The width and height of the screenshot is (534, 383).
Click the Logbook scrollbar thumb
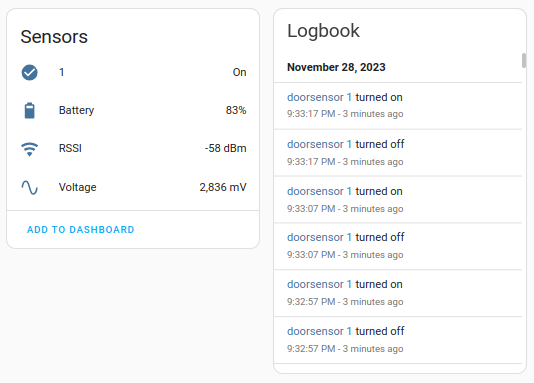pyautogui.click(x=524, y=61)
